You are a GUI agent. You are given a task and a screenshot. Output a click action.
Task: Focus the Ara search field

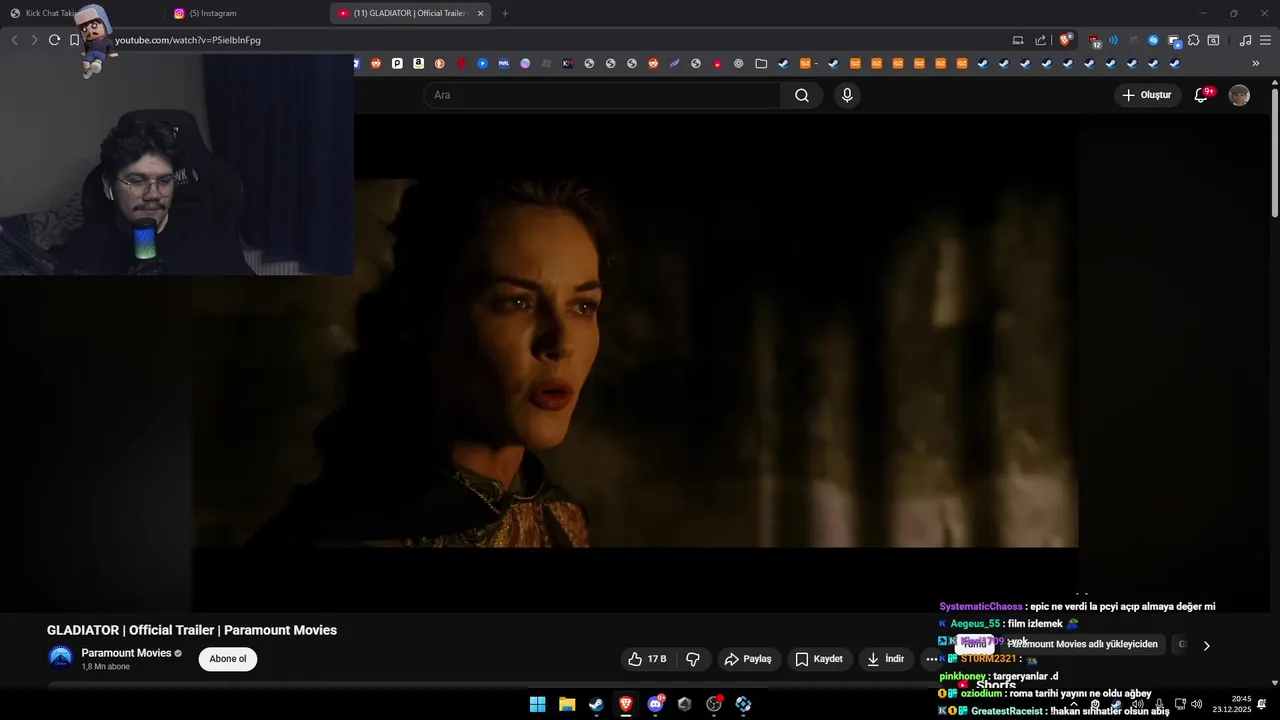(x=602, y=95)
